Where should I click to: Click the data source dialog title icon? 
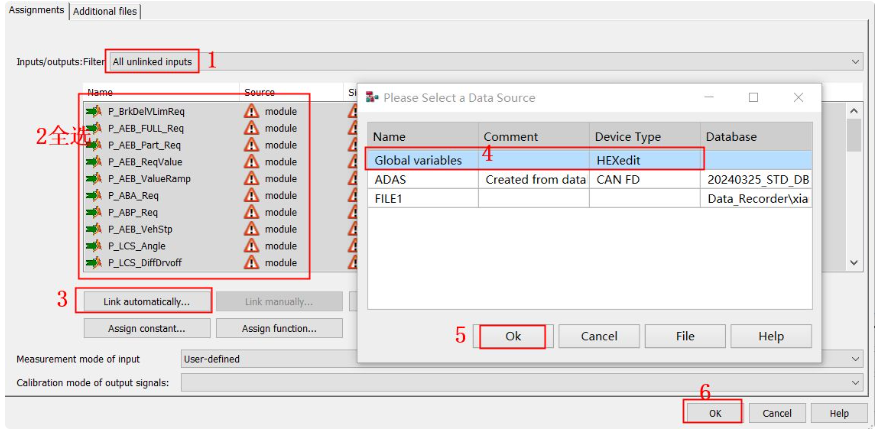pos(373,98)
